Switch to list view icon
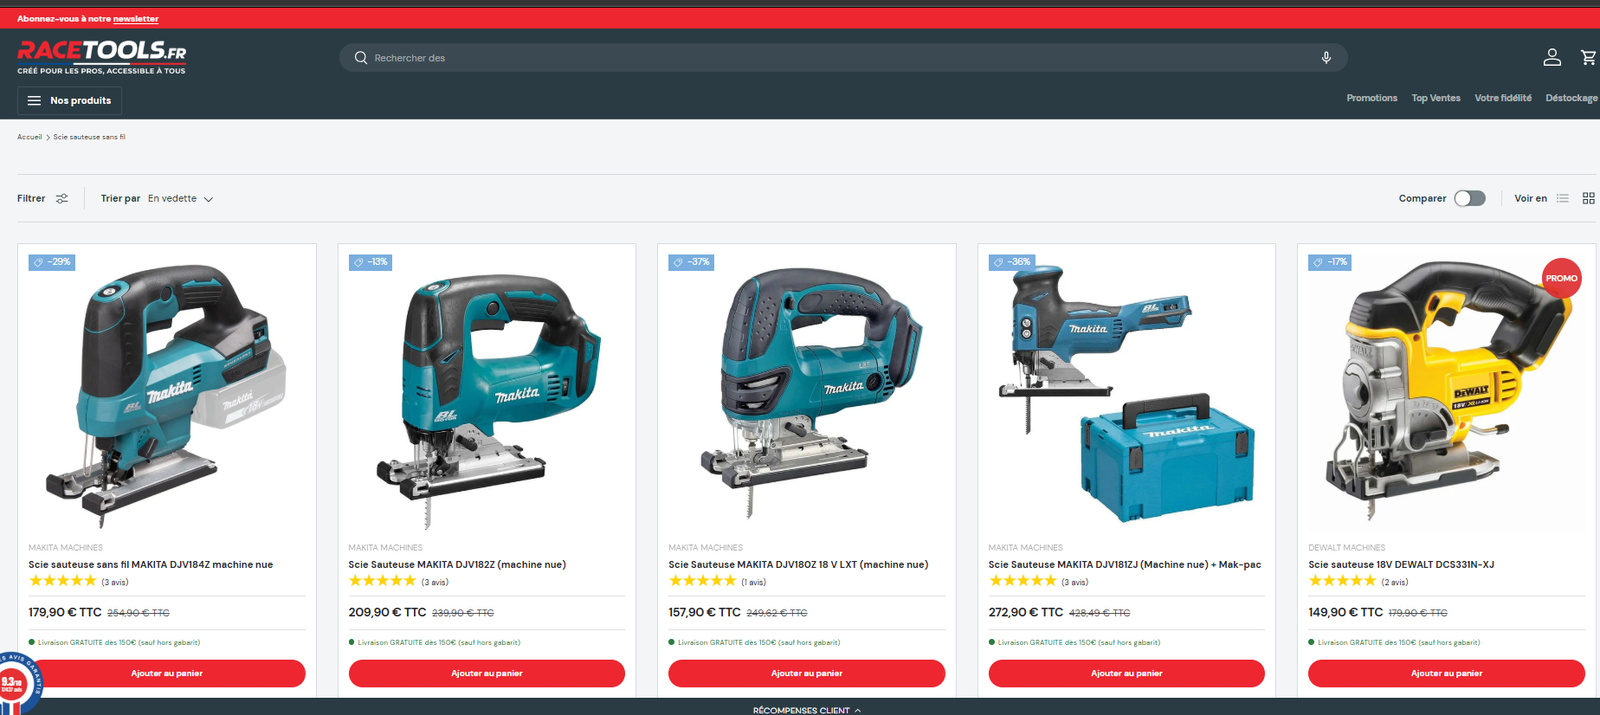The height and width of the screenshot is (715, 1600). tap(1562, 199)
